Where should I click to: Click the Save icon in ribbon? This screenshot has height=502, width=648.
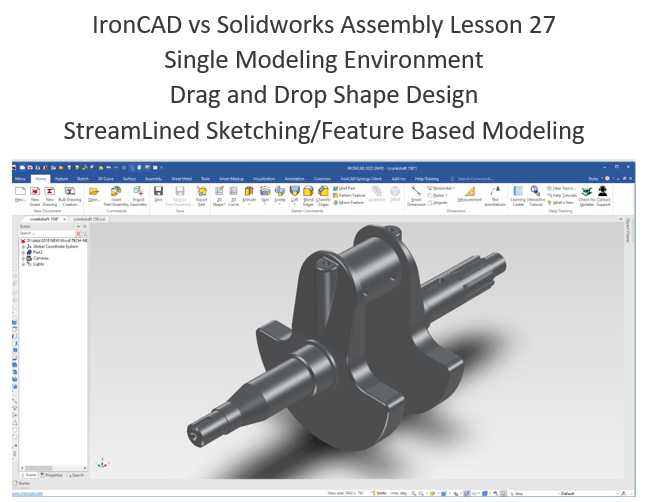point(158,191)
